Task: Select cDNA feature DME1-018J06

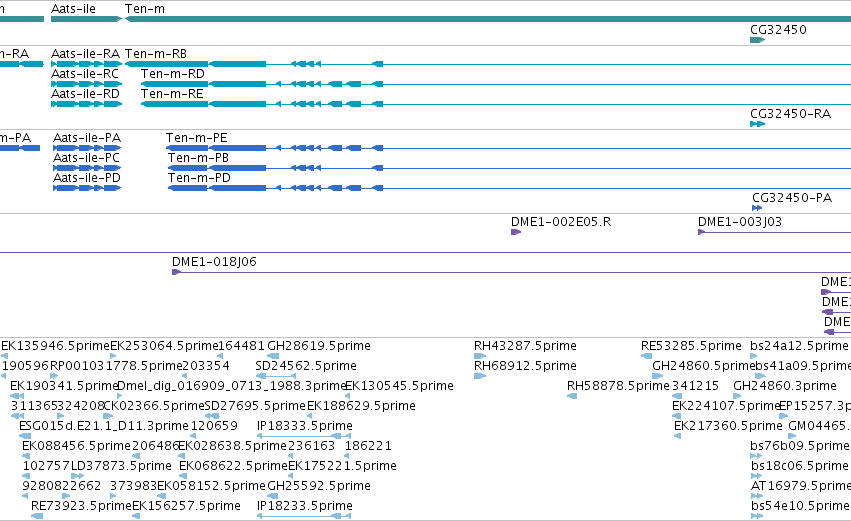Action: tap(214, 262)
